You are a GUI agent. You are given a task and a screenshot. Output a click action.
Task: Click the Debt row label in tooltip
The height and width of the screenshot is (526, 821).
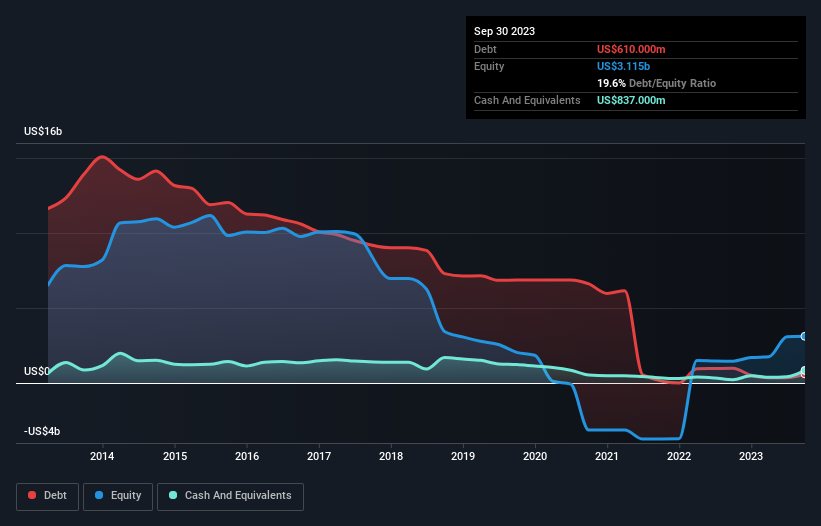pos(485,49)
